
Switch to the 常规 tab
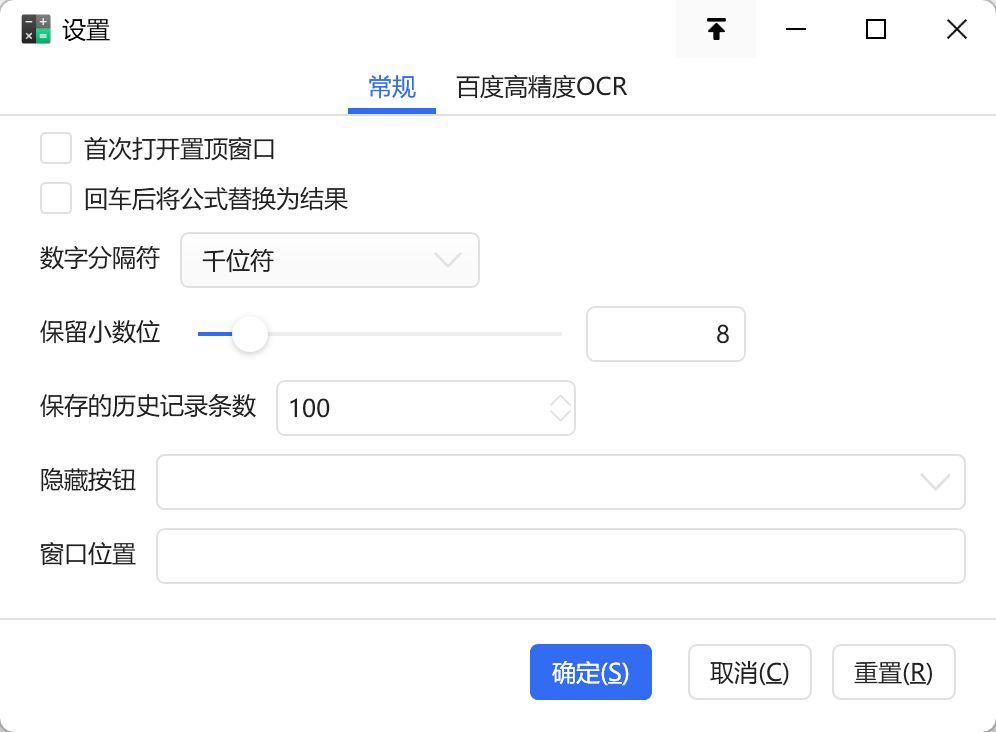click(392, 88)
